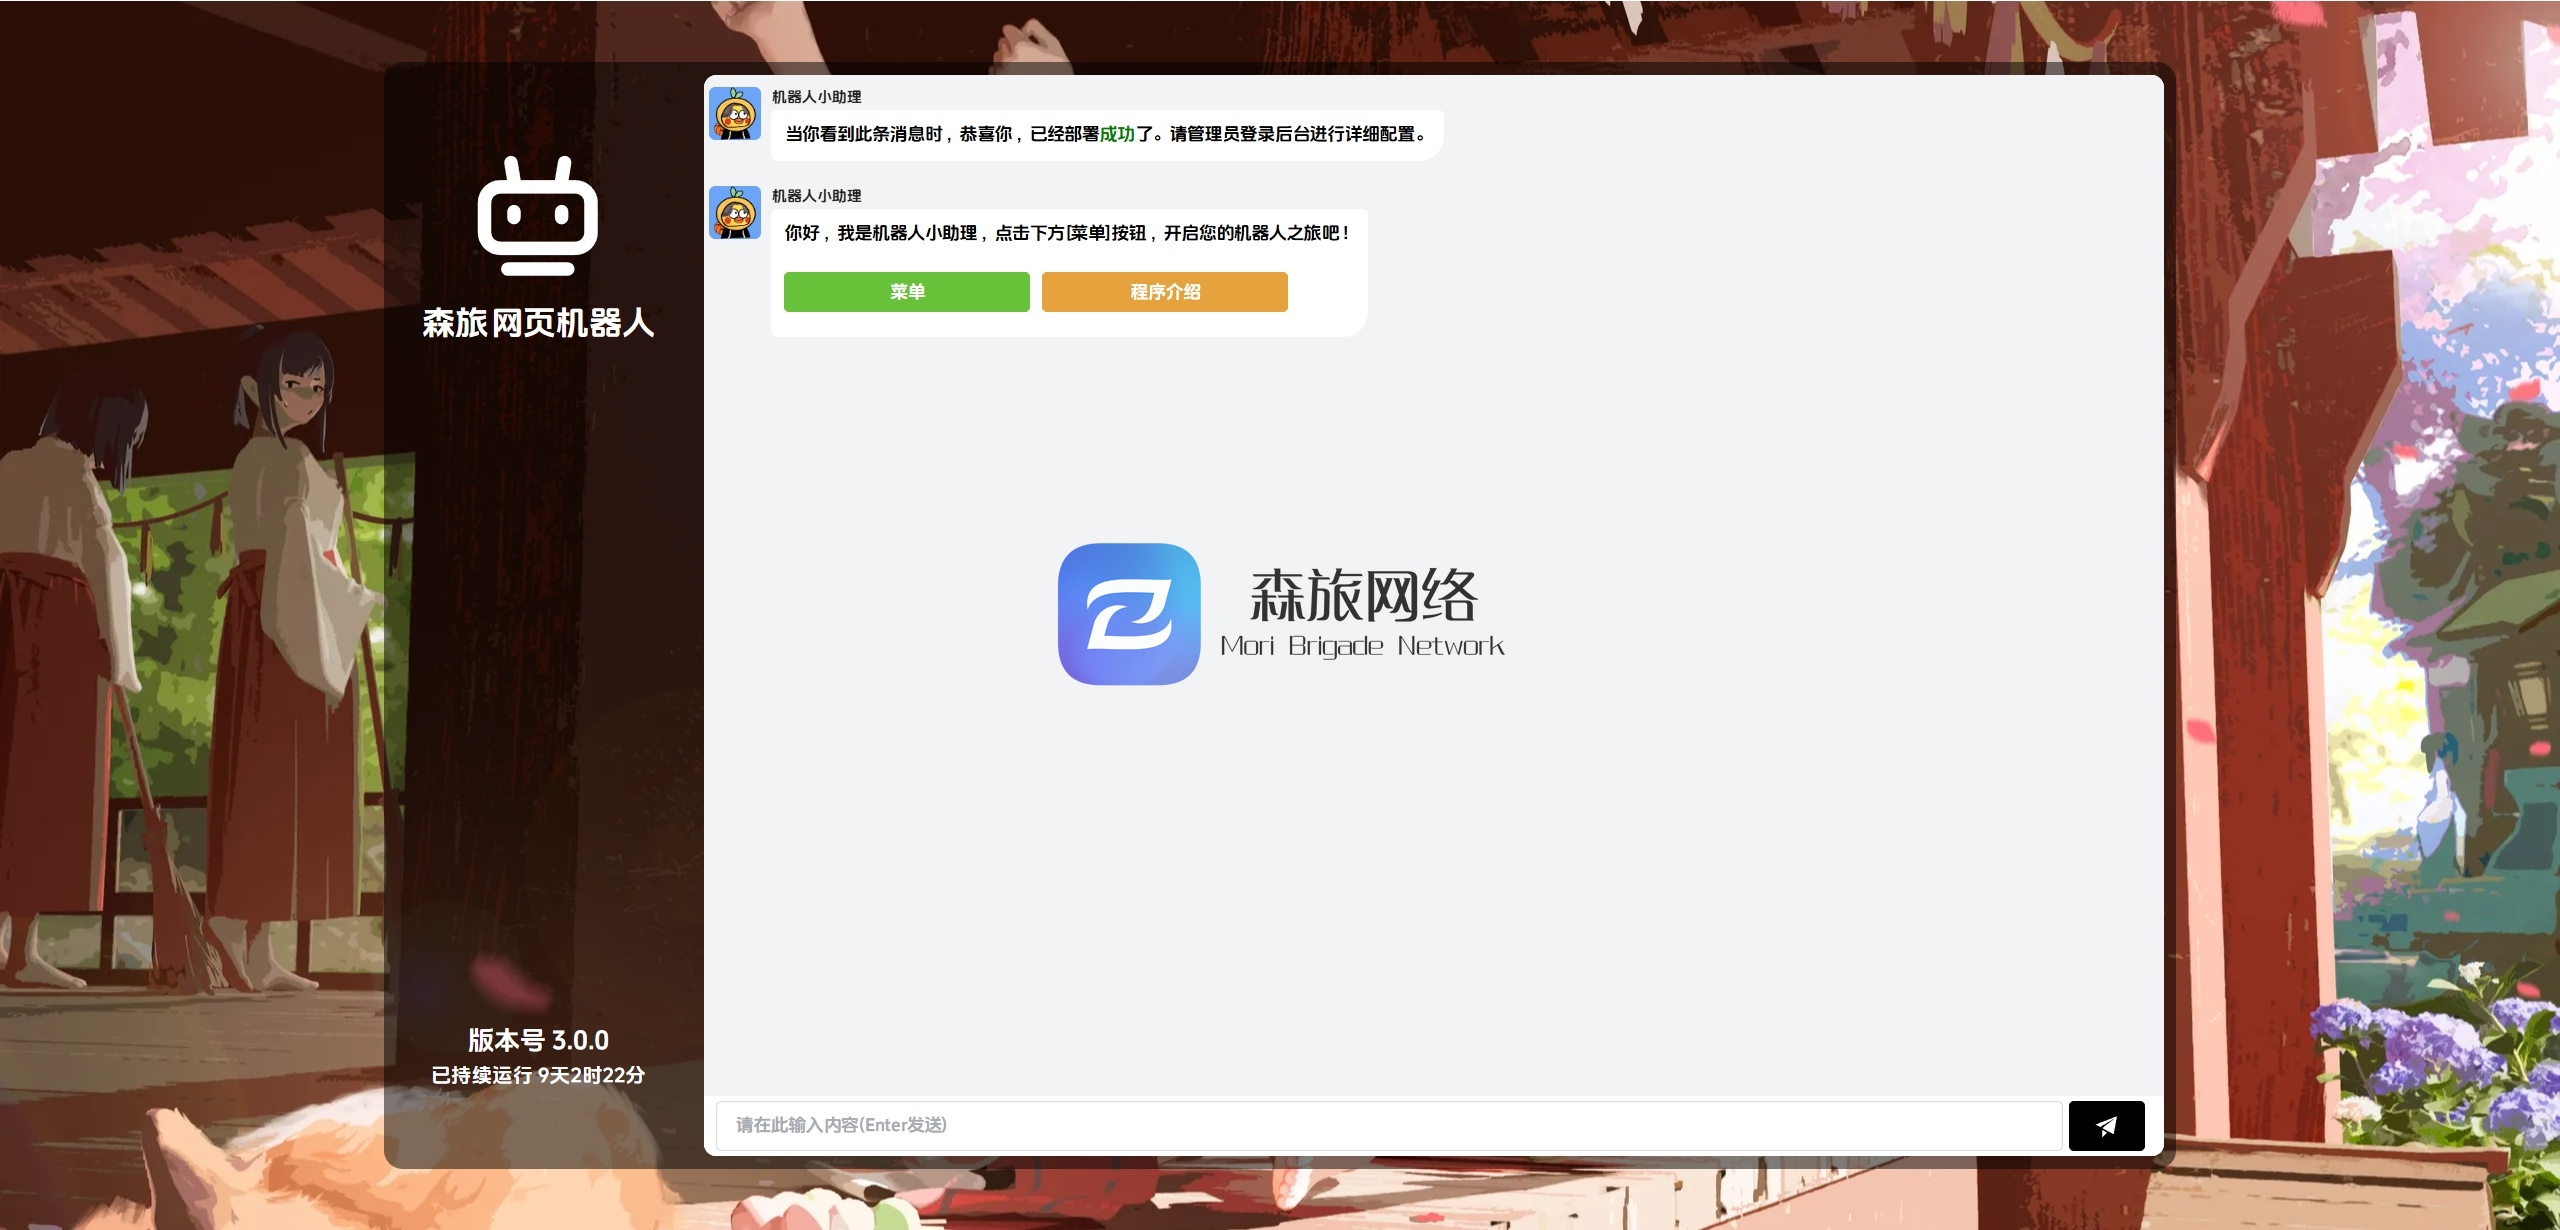Focus the 请在此输入内容 message input field
The image size is (2560, 1230).
1389,1125
